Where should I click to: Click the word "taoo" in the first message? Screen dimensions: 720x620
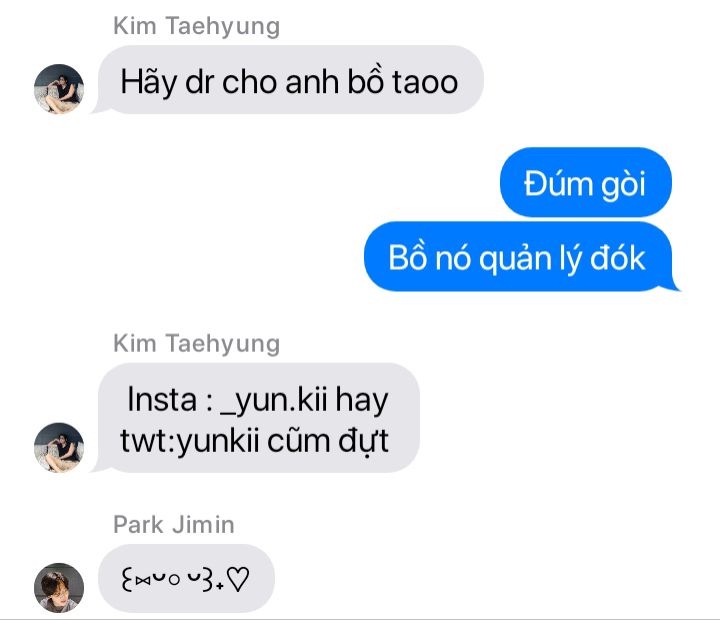(x=425, y=82)
